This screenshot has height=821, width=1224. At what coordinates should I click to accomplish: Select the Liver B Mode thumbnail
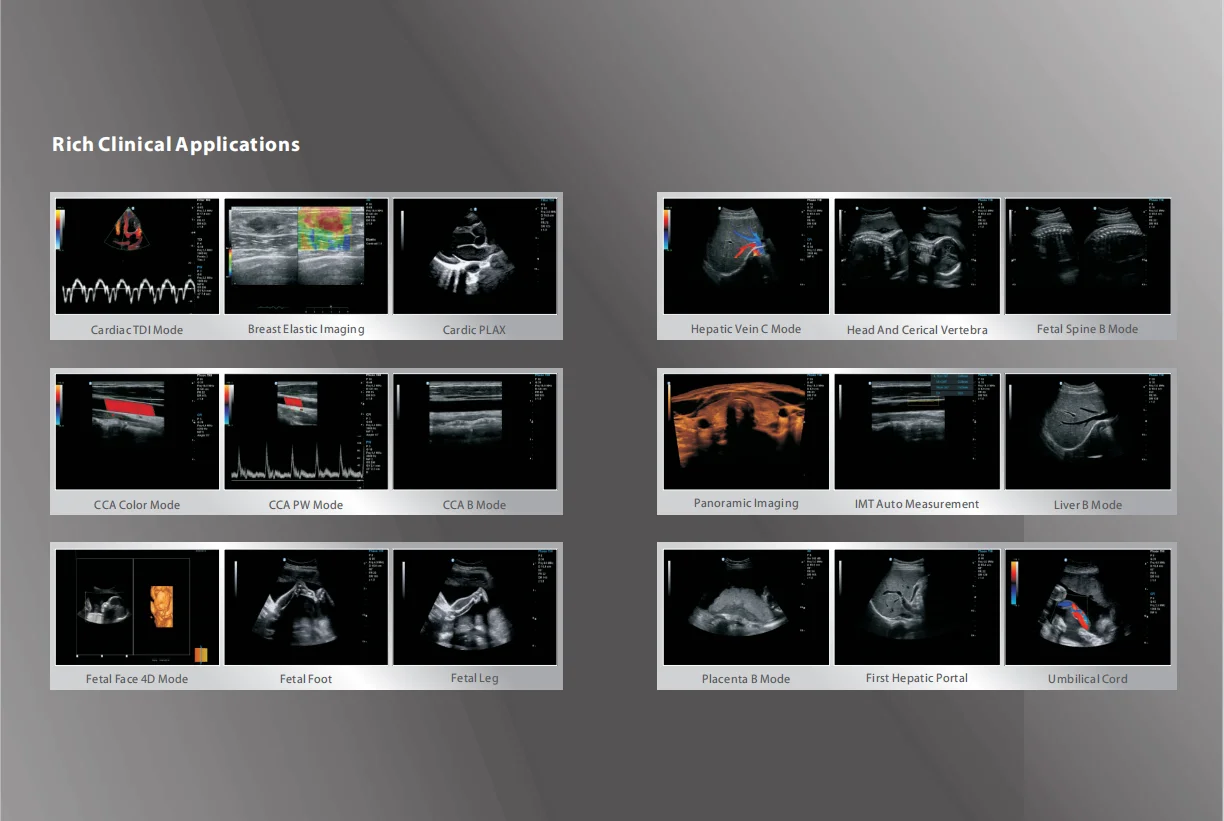click(x=1088, y=432)
